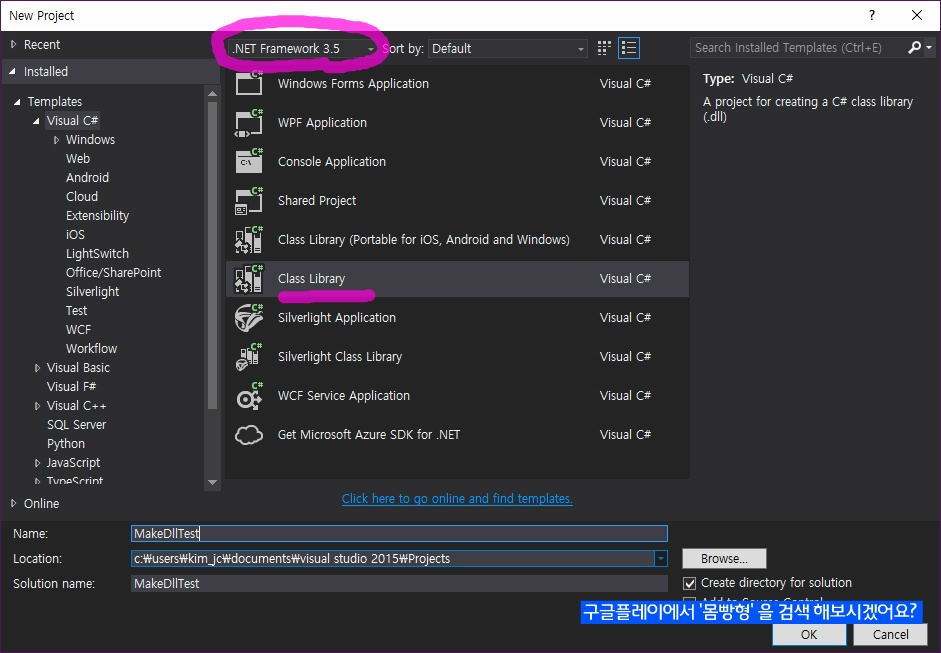Open the help question mark button
This screenshot has height=653, width=941.
coord(872,15)
